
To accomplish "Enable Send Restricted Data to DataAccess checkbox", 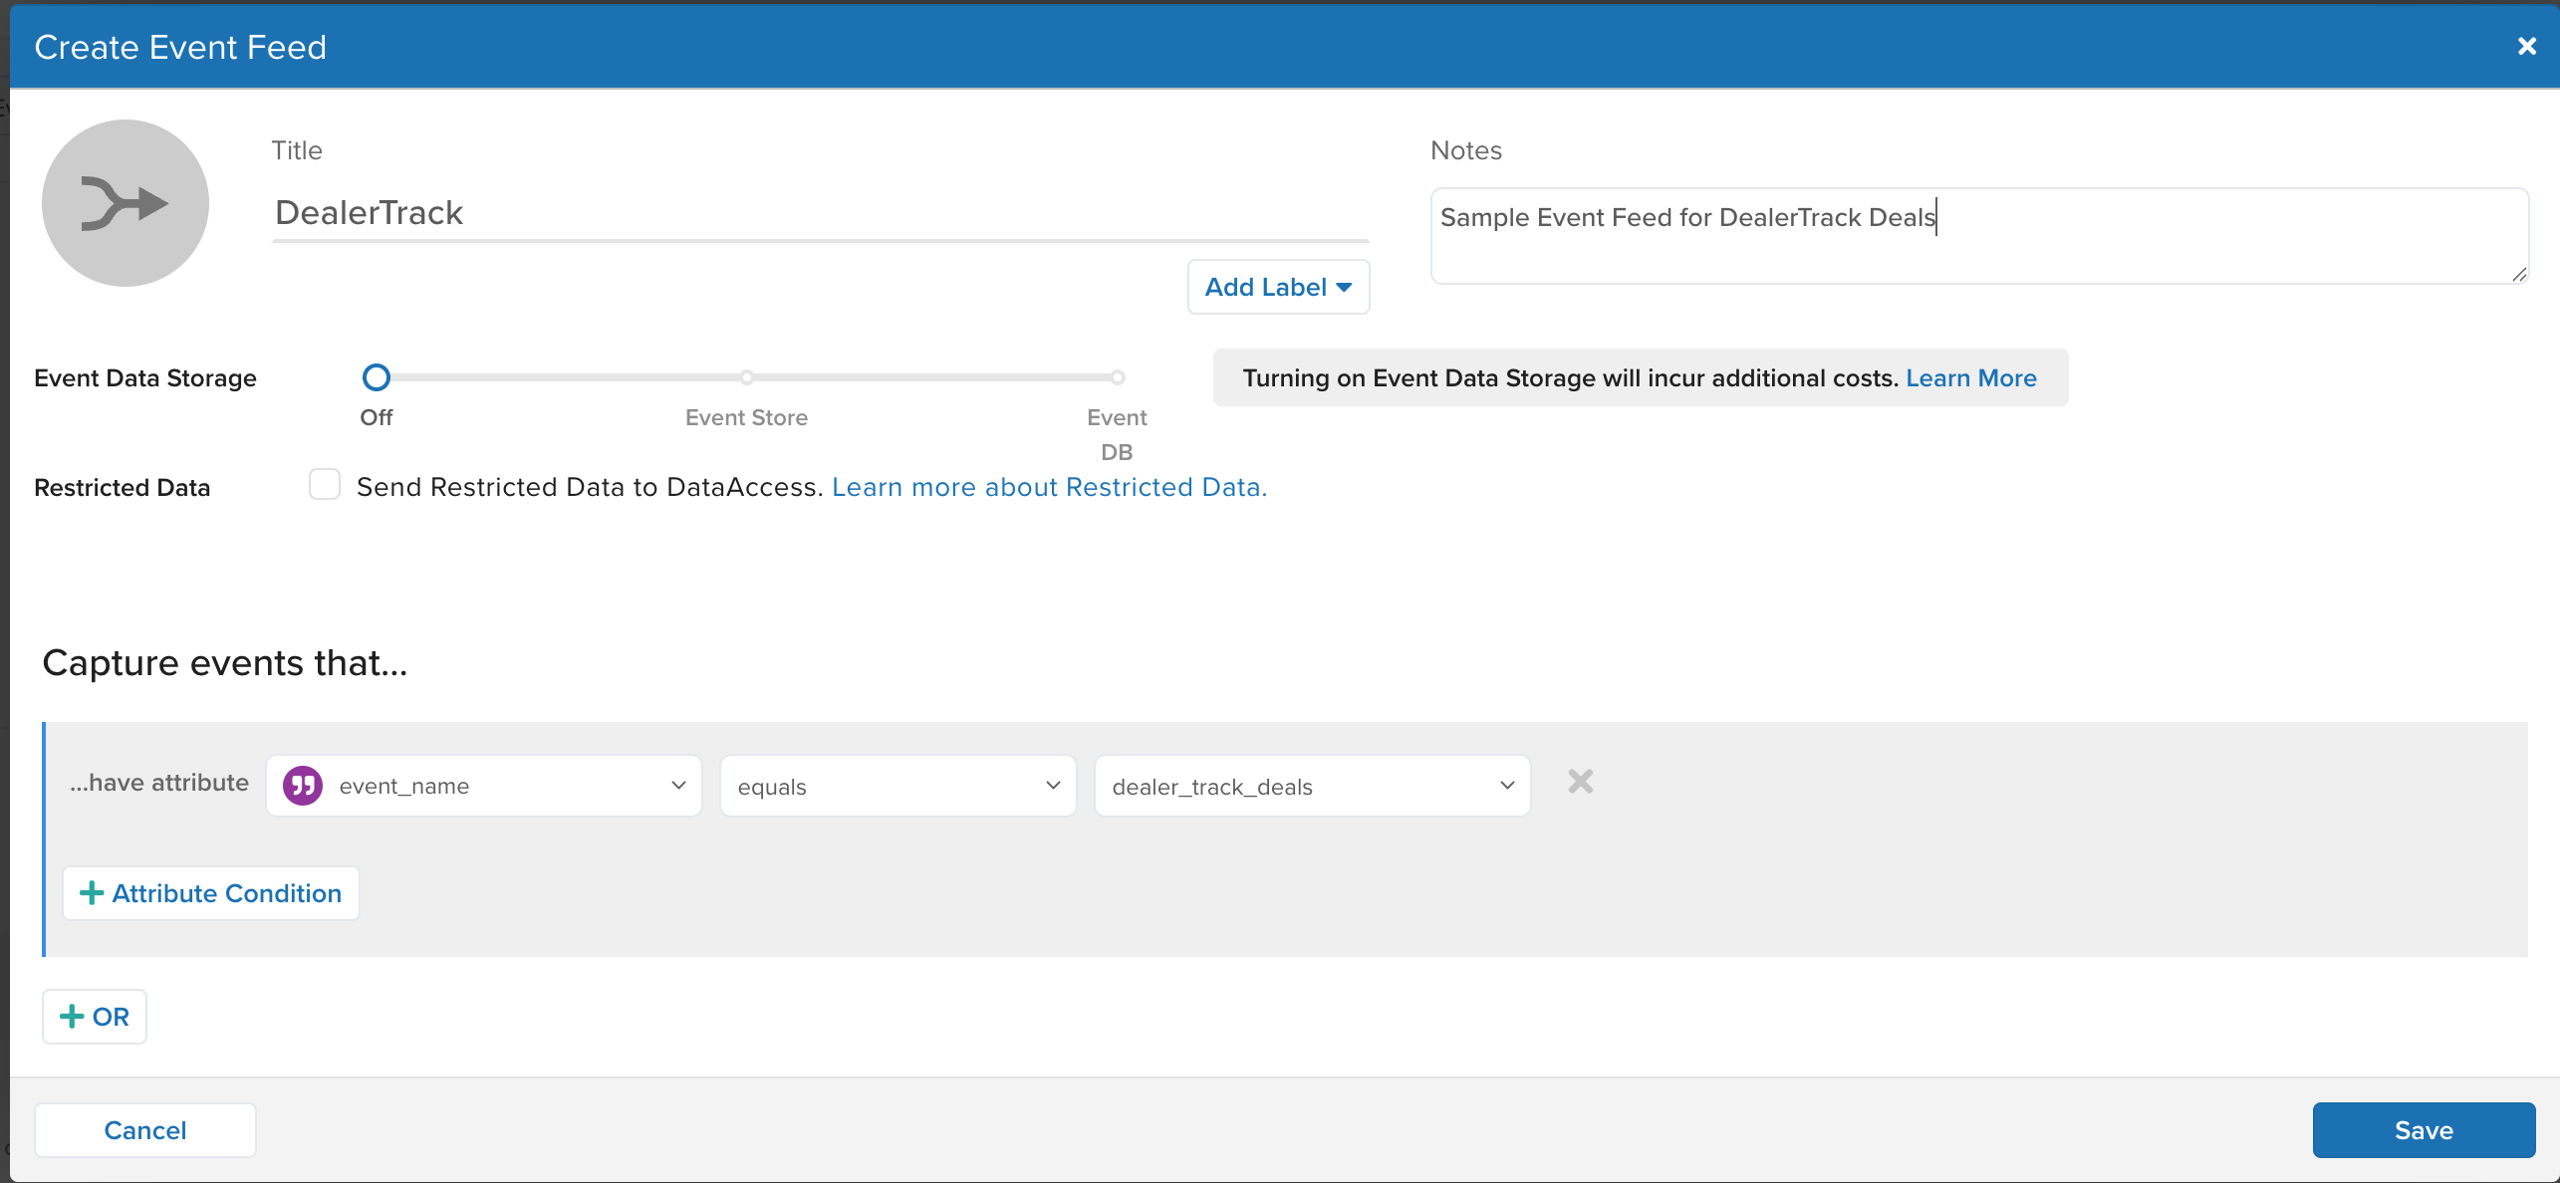I will pyautogui.click(x=325, y=485).
